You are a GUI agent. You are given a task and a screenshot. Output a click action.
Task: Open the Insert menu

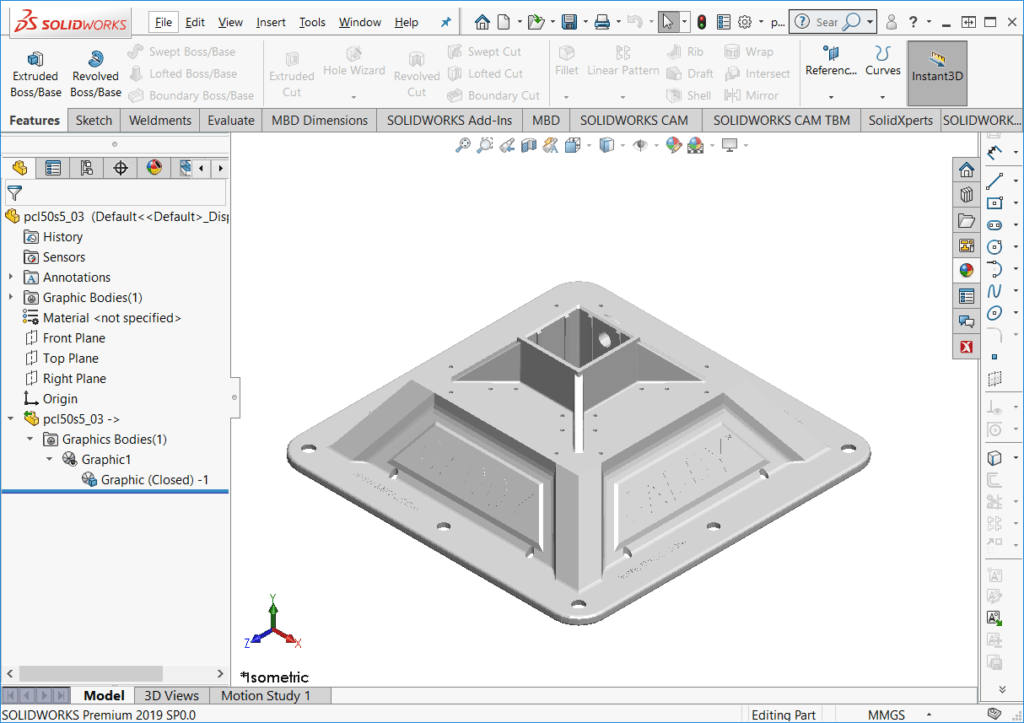270,22
